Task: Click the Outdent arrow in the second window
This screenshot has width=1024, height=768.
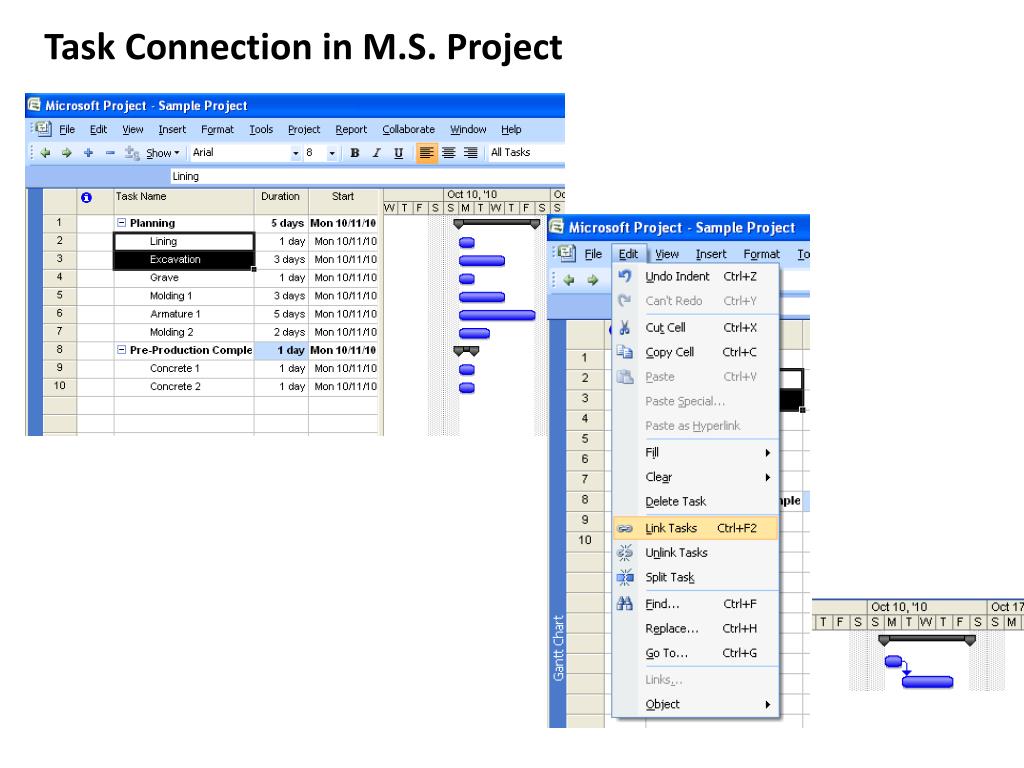Action: (x=569, y=280)
